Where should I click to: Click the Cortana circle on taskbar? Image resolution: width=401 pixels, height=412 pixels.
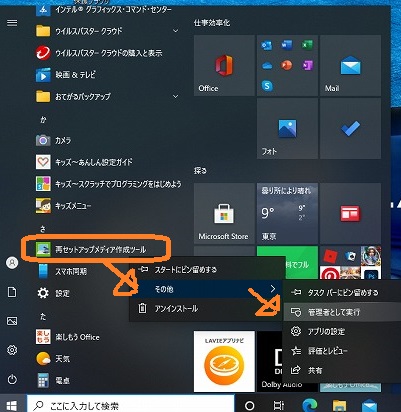click(x=249, y=405)
